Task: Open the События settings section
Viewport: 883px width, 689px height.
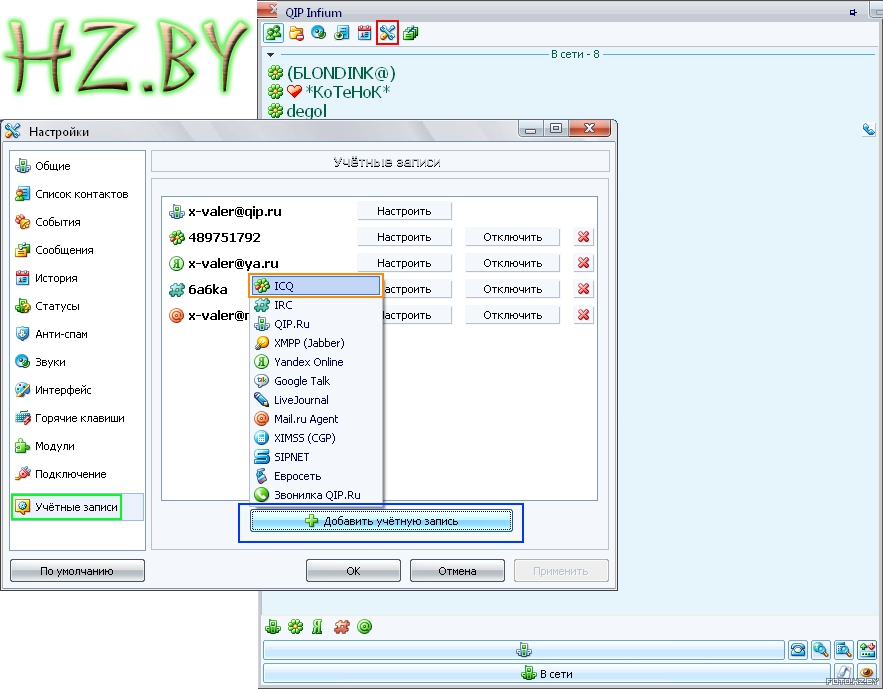Action: pyautogui.click(x=48, y=222)
